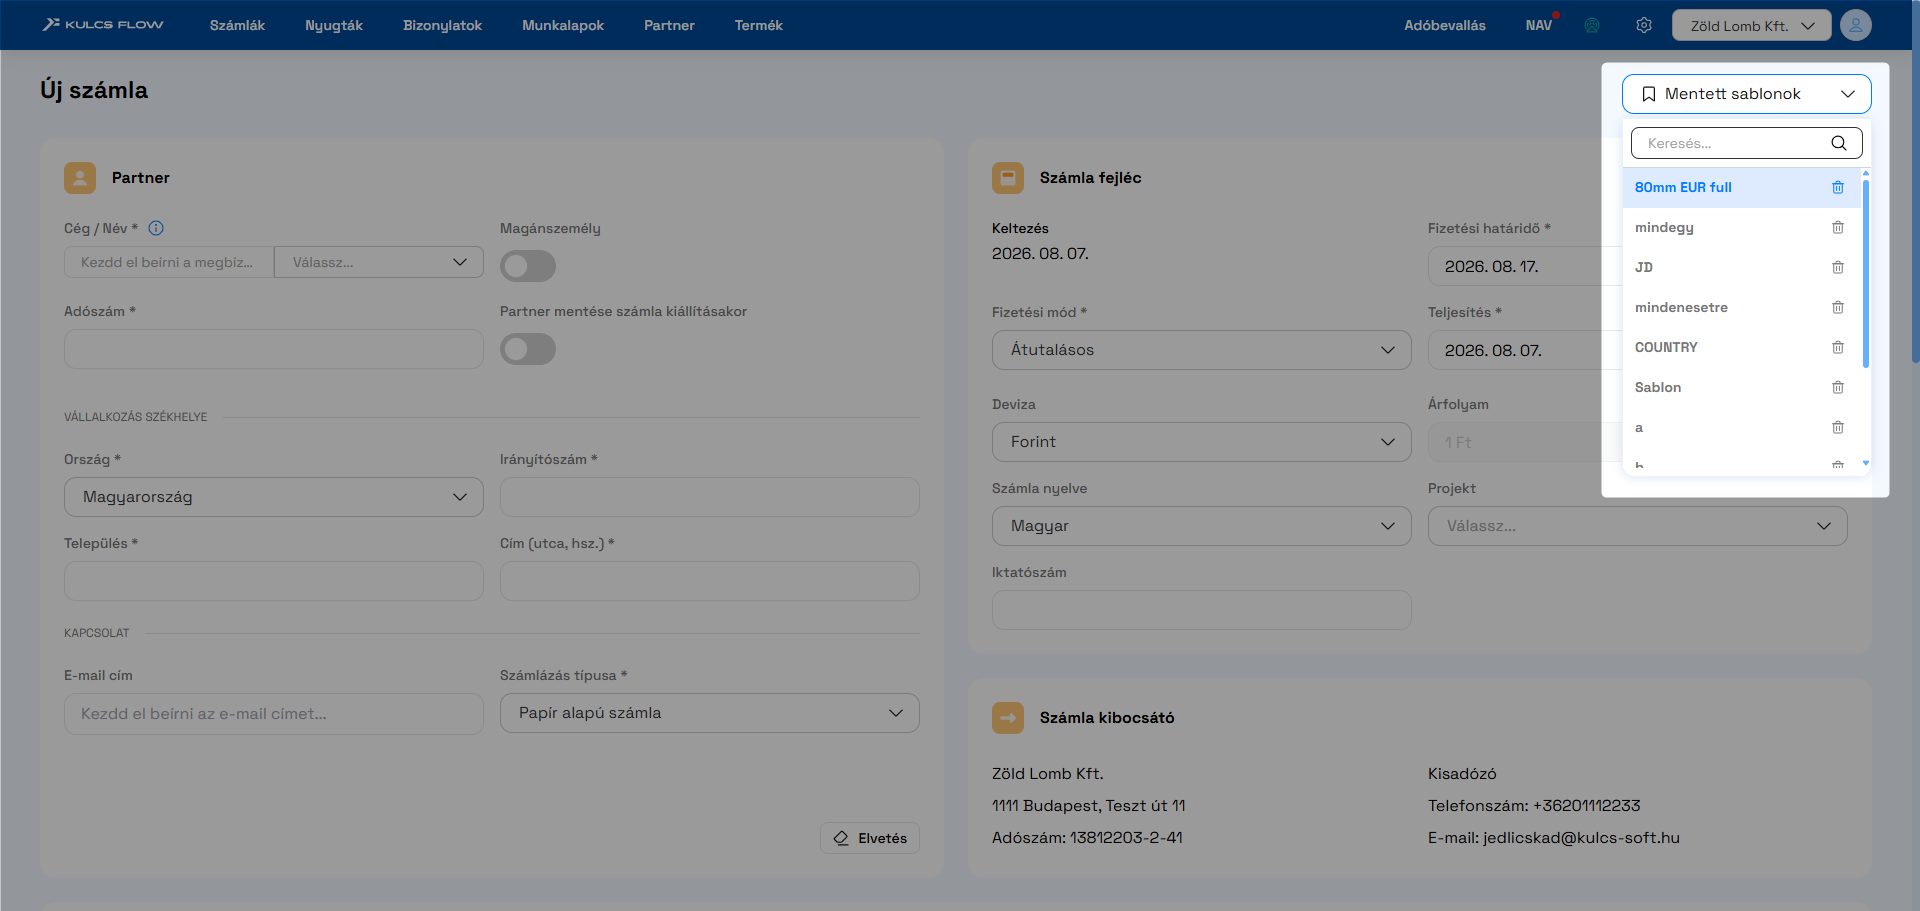Focus the Cég / Név input field

pos(169,262)
